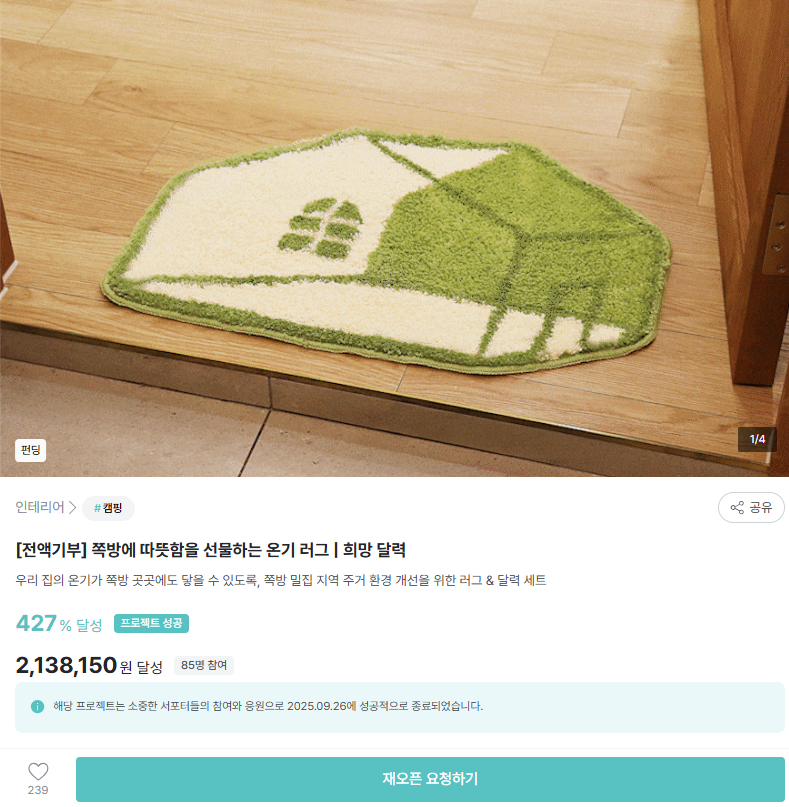
Task: Click the green house rug photo
Action: point(387,251)
